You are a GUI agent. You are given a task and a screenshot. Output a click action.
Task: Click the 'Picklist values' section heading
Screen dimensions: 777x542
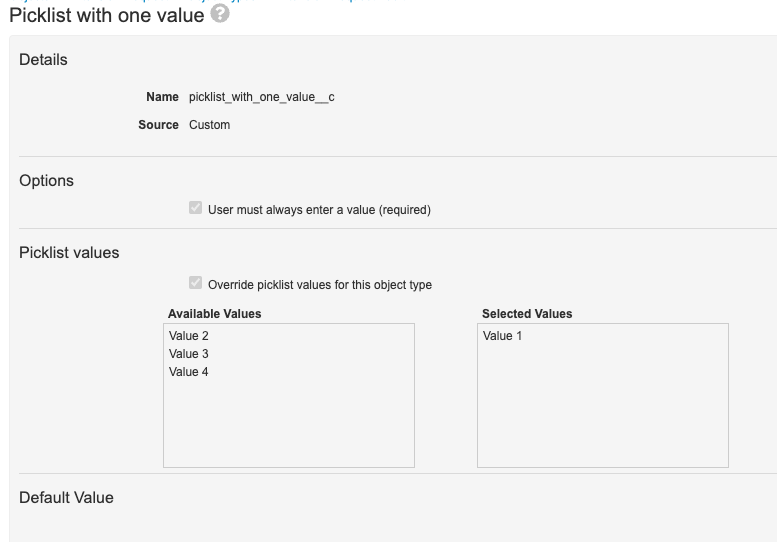tap(69, 253)
